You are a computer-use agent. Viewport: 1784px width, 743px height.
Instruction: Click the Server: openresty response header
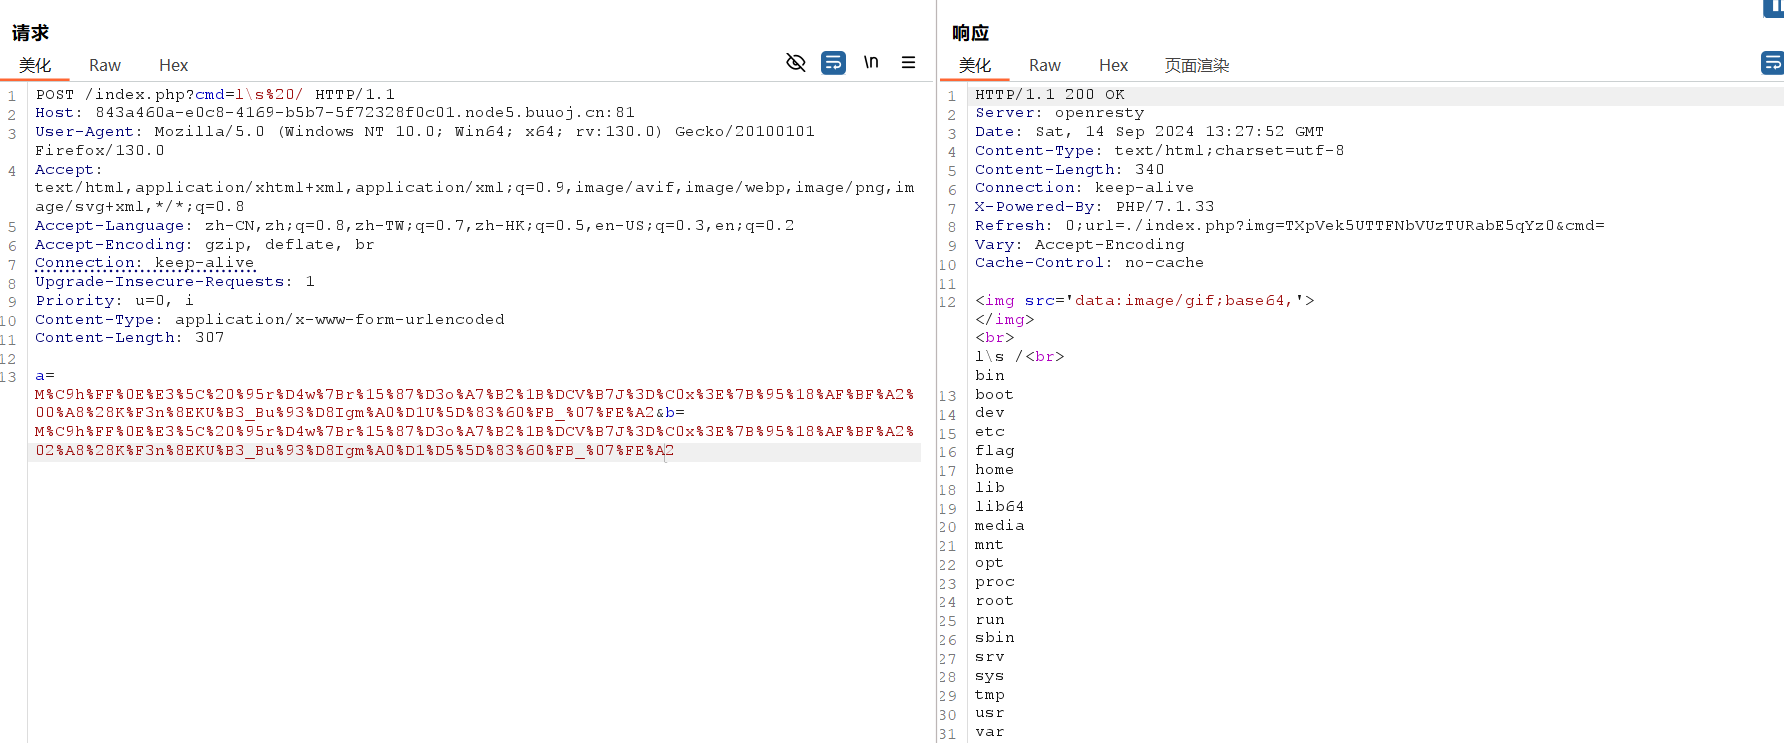tap(1060, 113)
